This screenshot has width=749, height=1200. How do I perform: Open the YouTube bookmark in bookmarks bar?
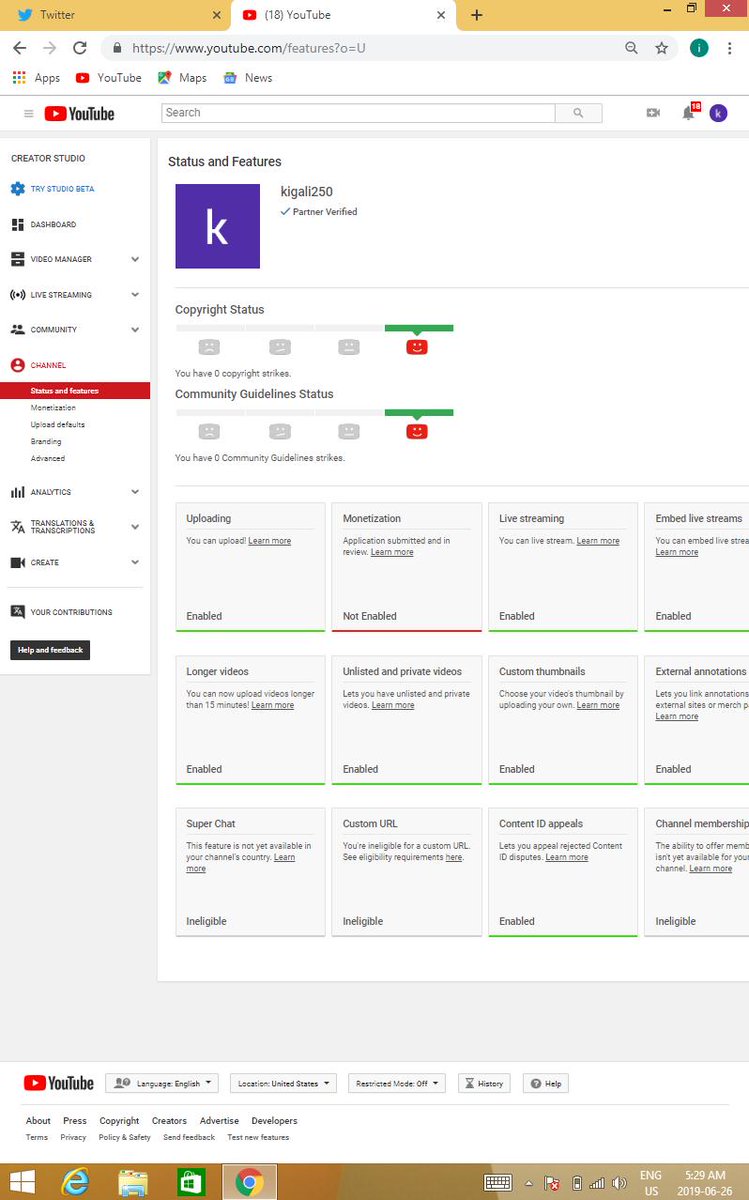click(x=108, y=78)
